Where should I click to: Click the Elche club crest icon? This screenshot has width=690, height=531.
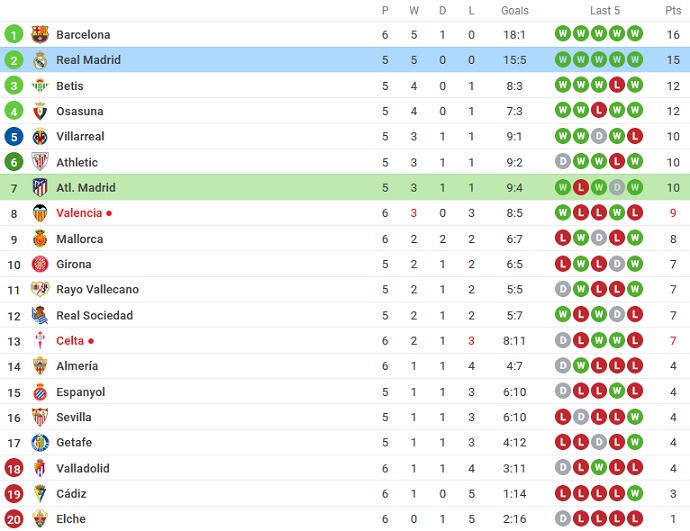click(x=40, y=519)
